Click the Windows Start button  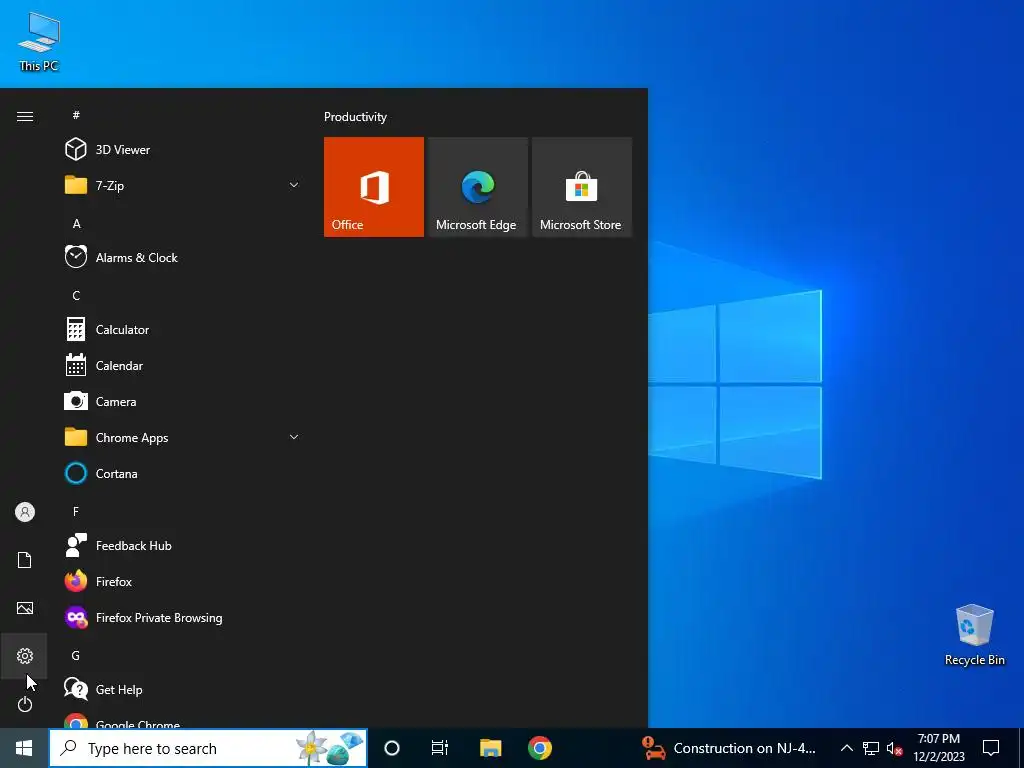[x=24, y=748]
